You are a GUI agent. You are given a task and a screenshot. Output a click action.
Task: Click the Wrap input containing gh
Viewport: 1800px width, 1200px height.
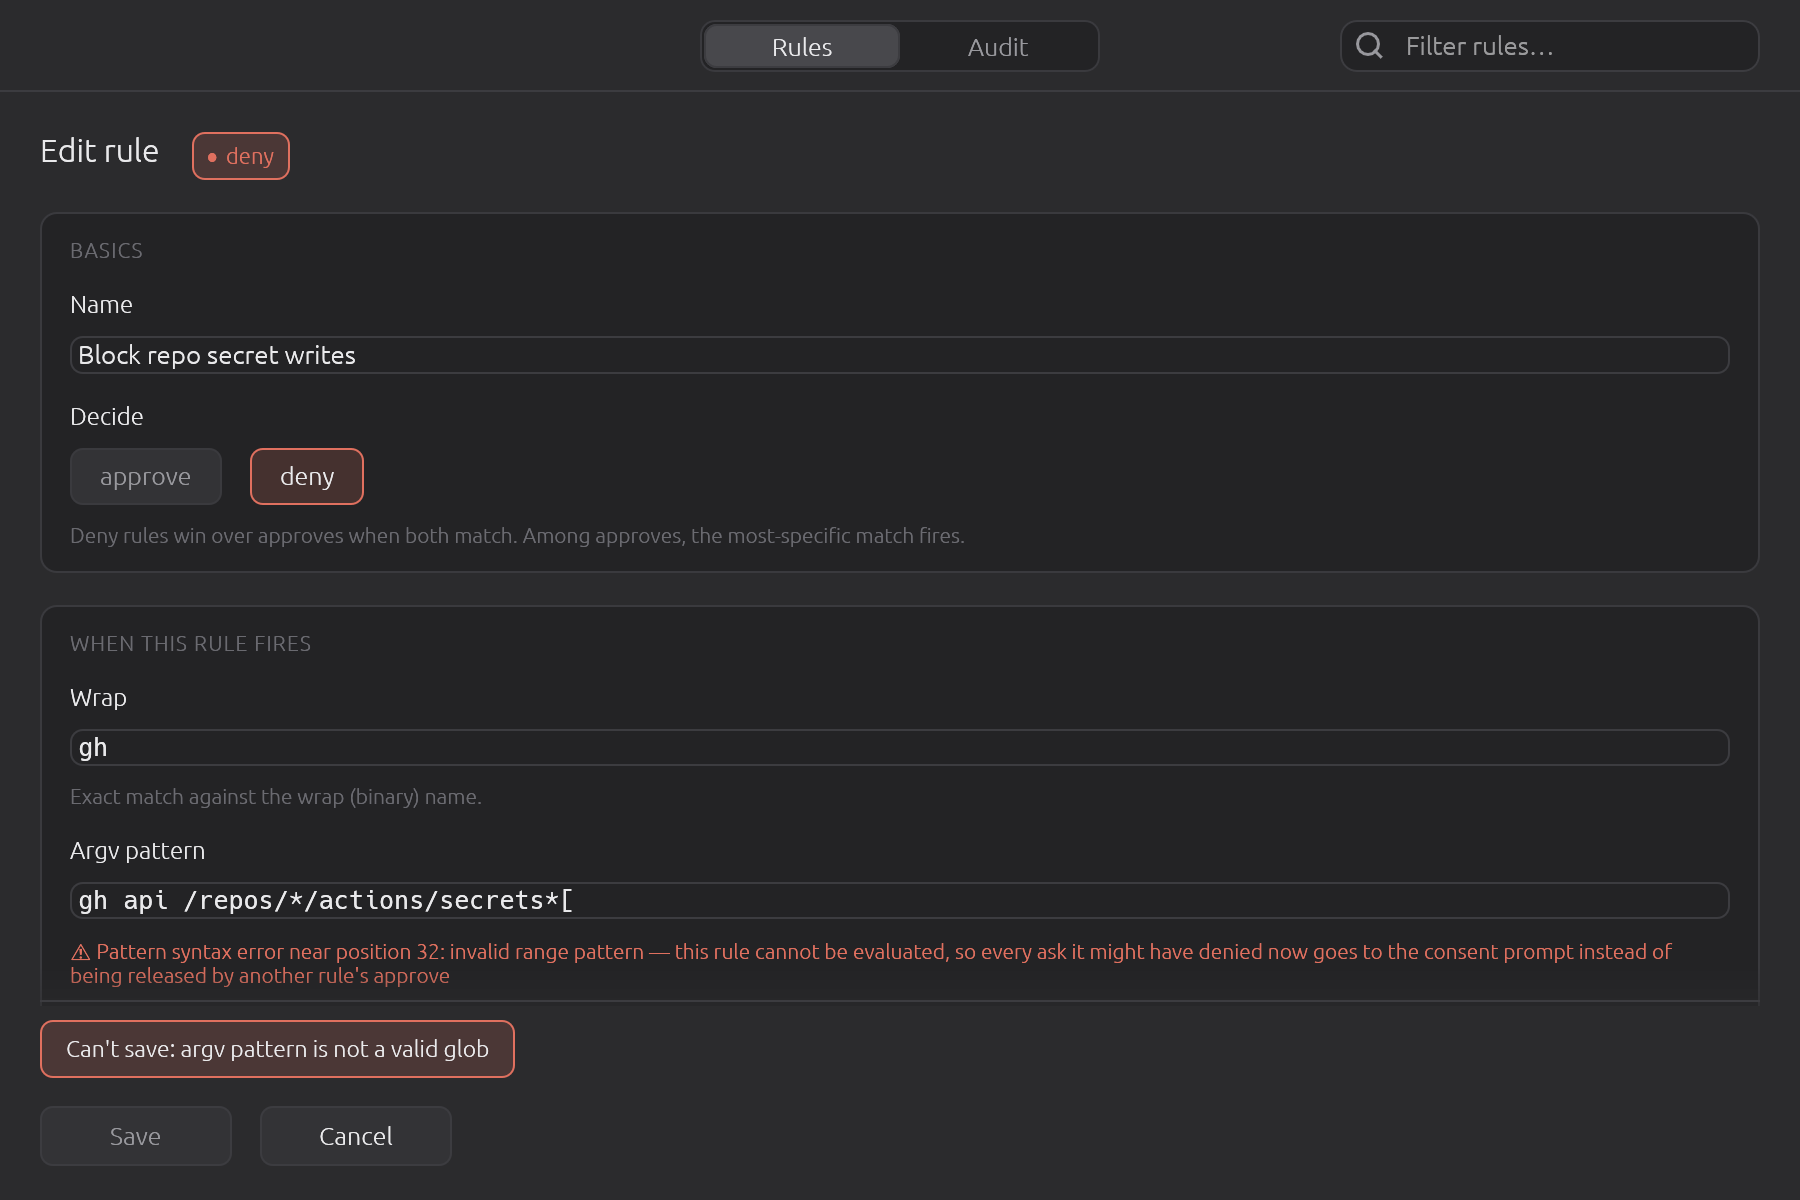coord(900,747)
